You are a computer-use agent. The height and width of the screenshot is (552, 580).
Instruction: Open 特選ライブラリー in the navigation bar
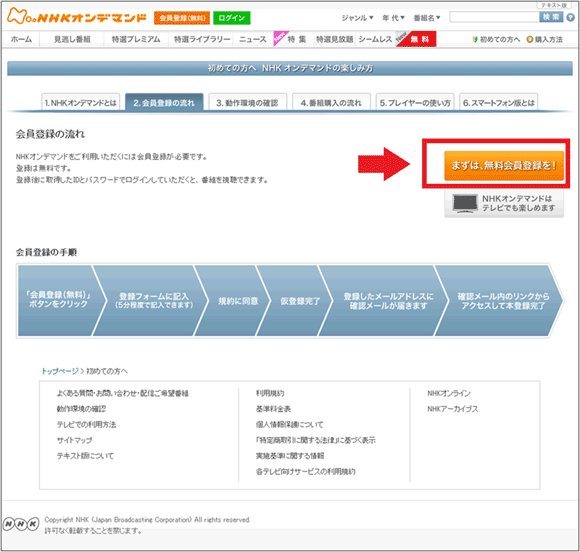click(x=202, y=39)
